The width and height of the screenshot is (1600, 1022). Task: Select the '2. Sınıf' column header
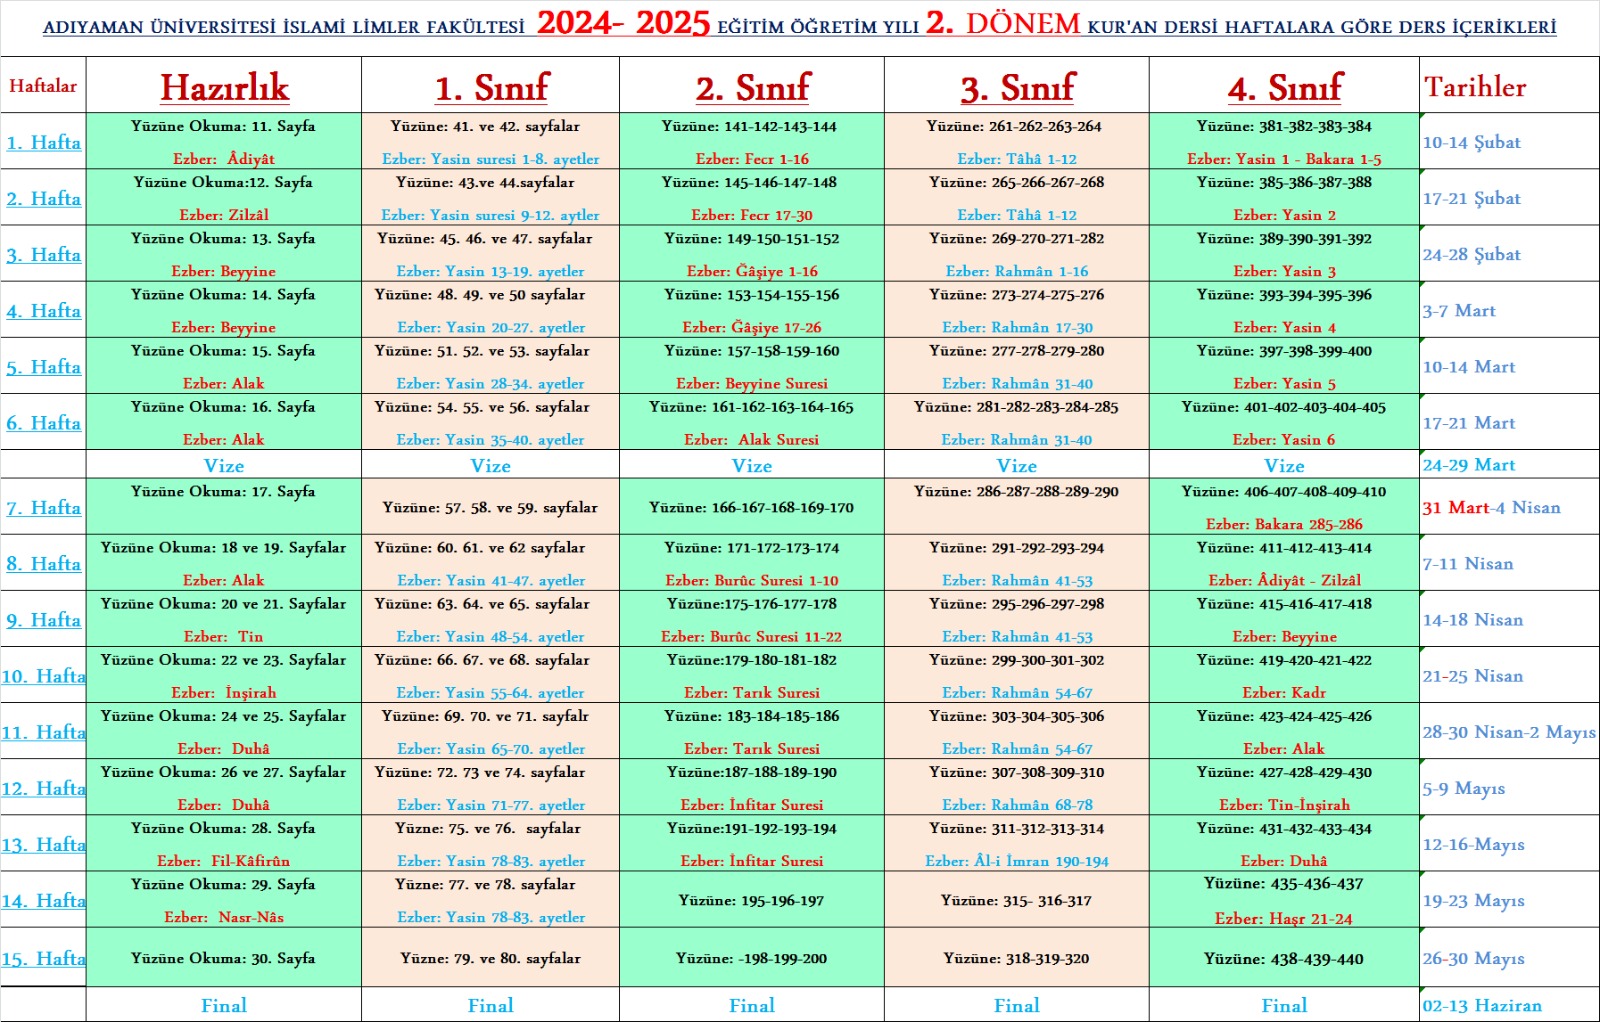752,88
